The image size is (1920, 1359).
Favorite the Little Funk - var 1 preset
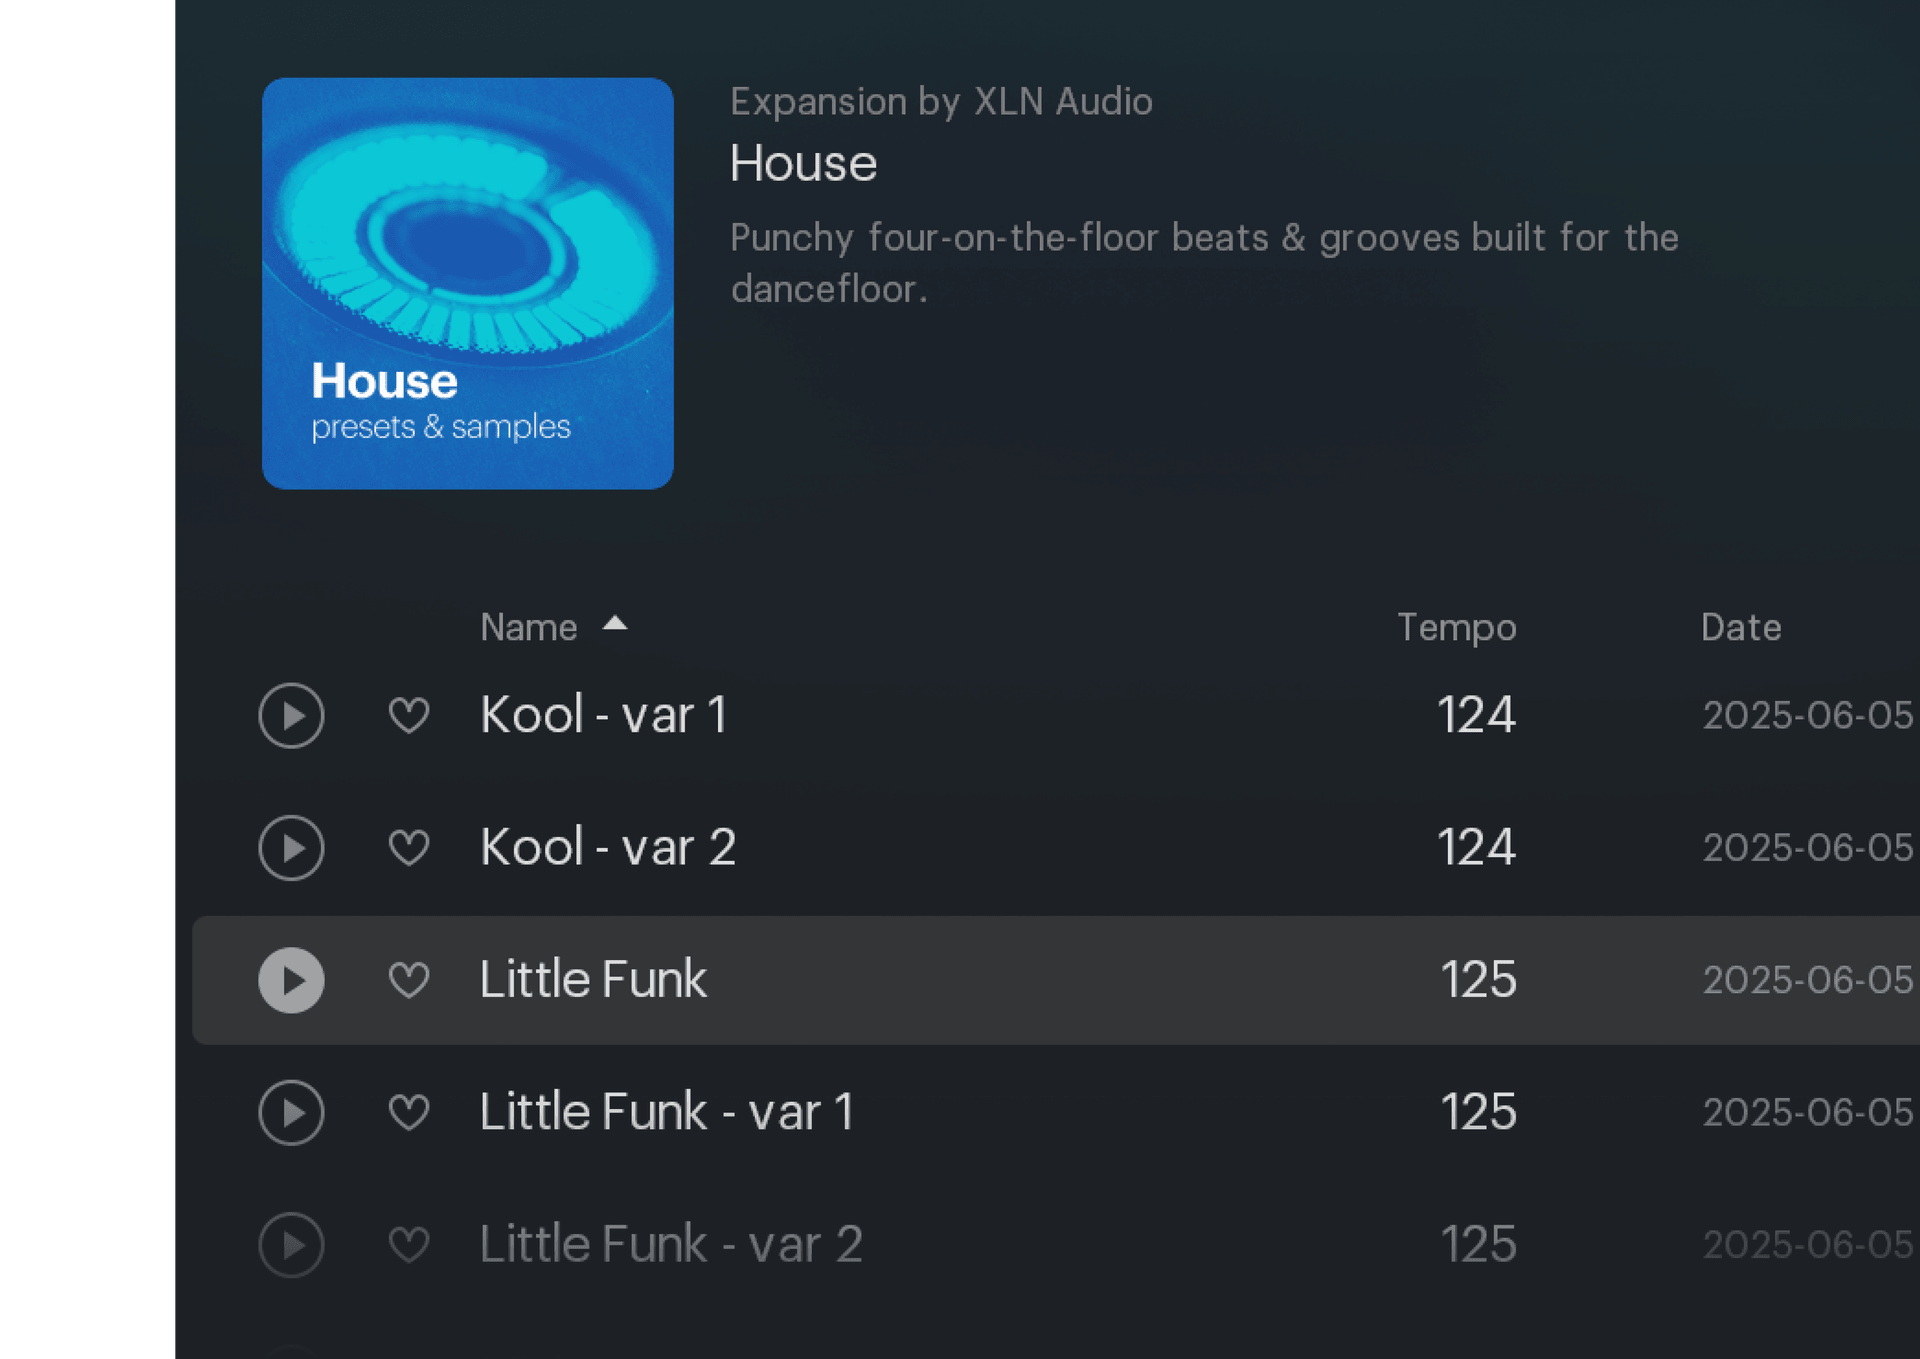(x=409, y=1112)
